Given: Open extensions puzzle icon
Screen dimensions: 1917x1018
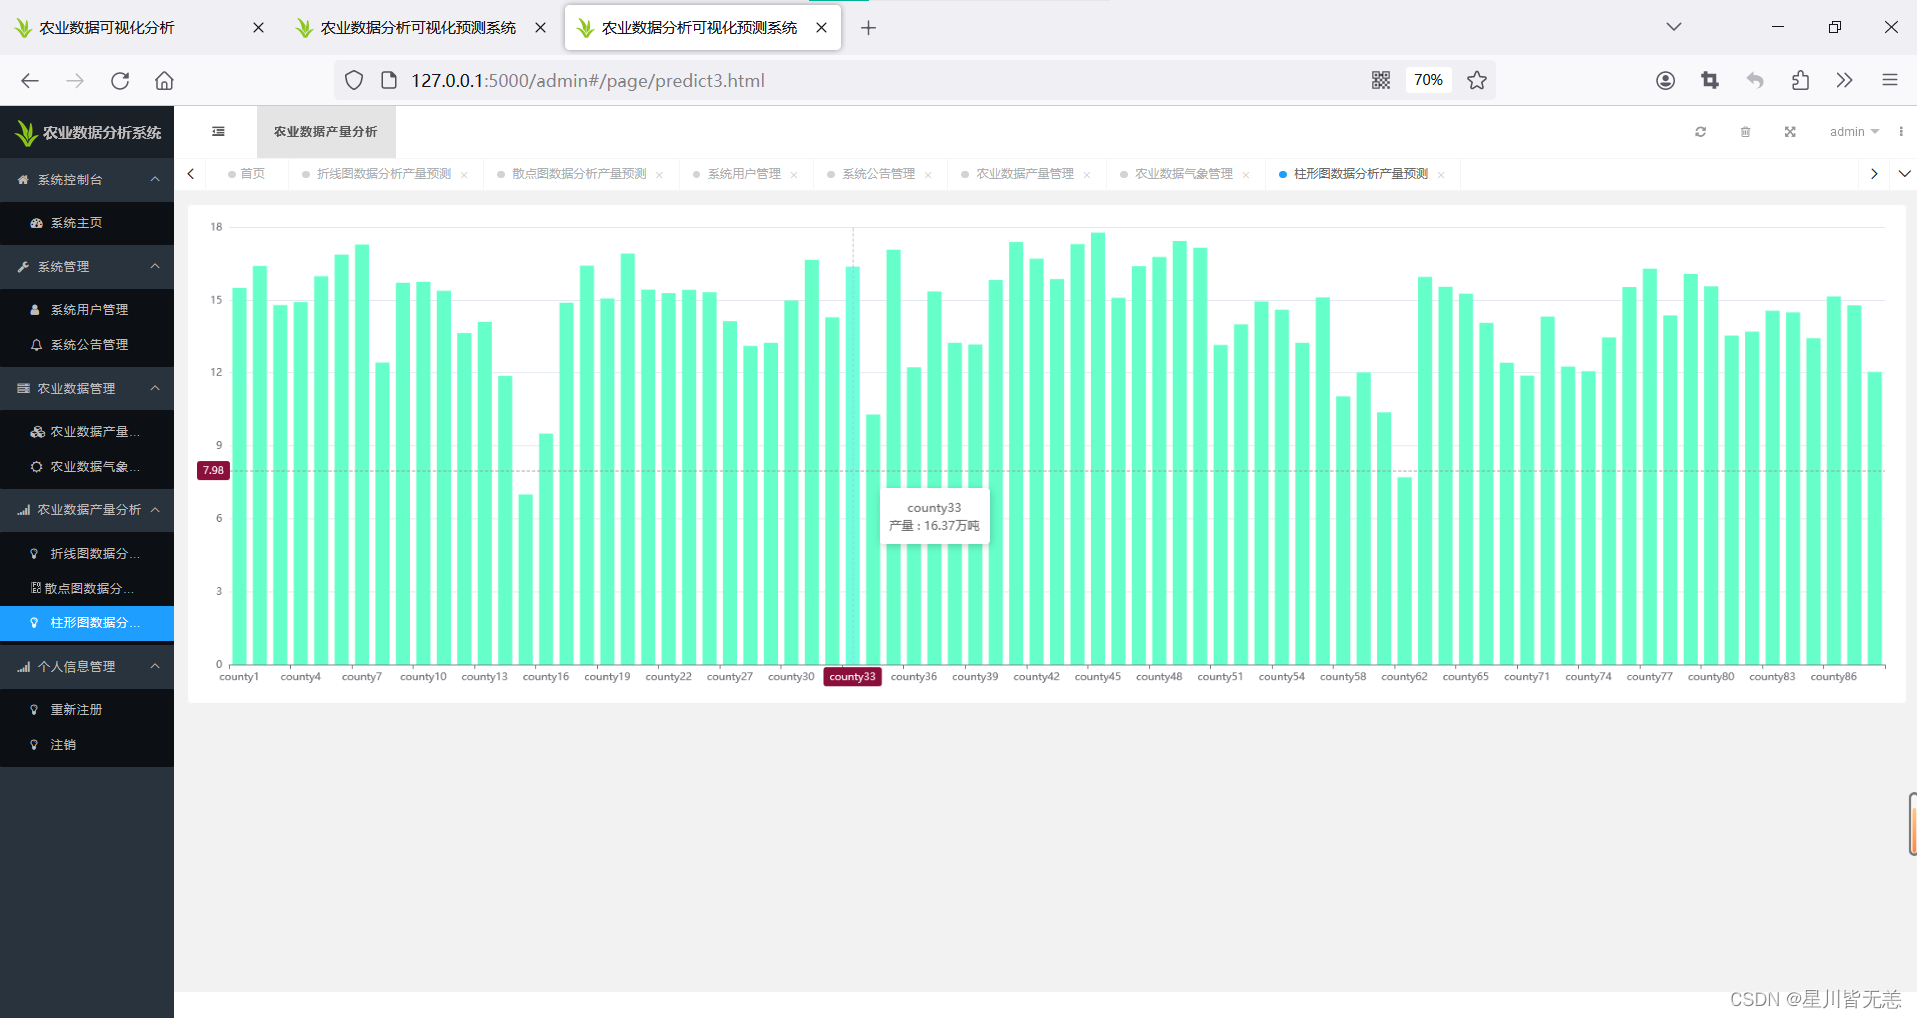Looking at the screenshot, I should pos(1800,80).
